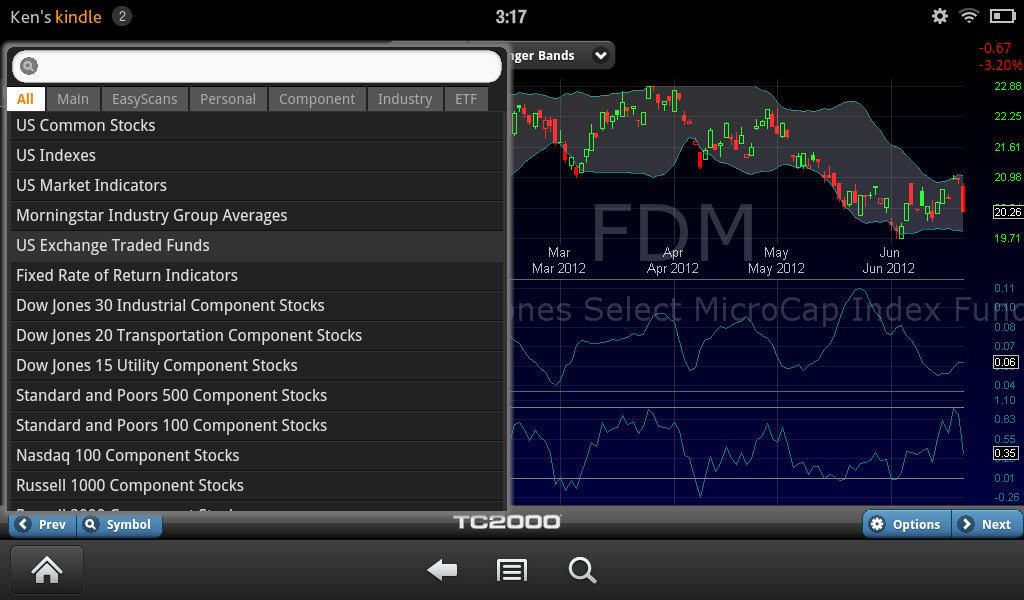Tap the battery indicator icon
The height and width of the screenshot is (600, 1024).
point(999,16)
